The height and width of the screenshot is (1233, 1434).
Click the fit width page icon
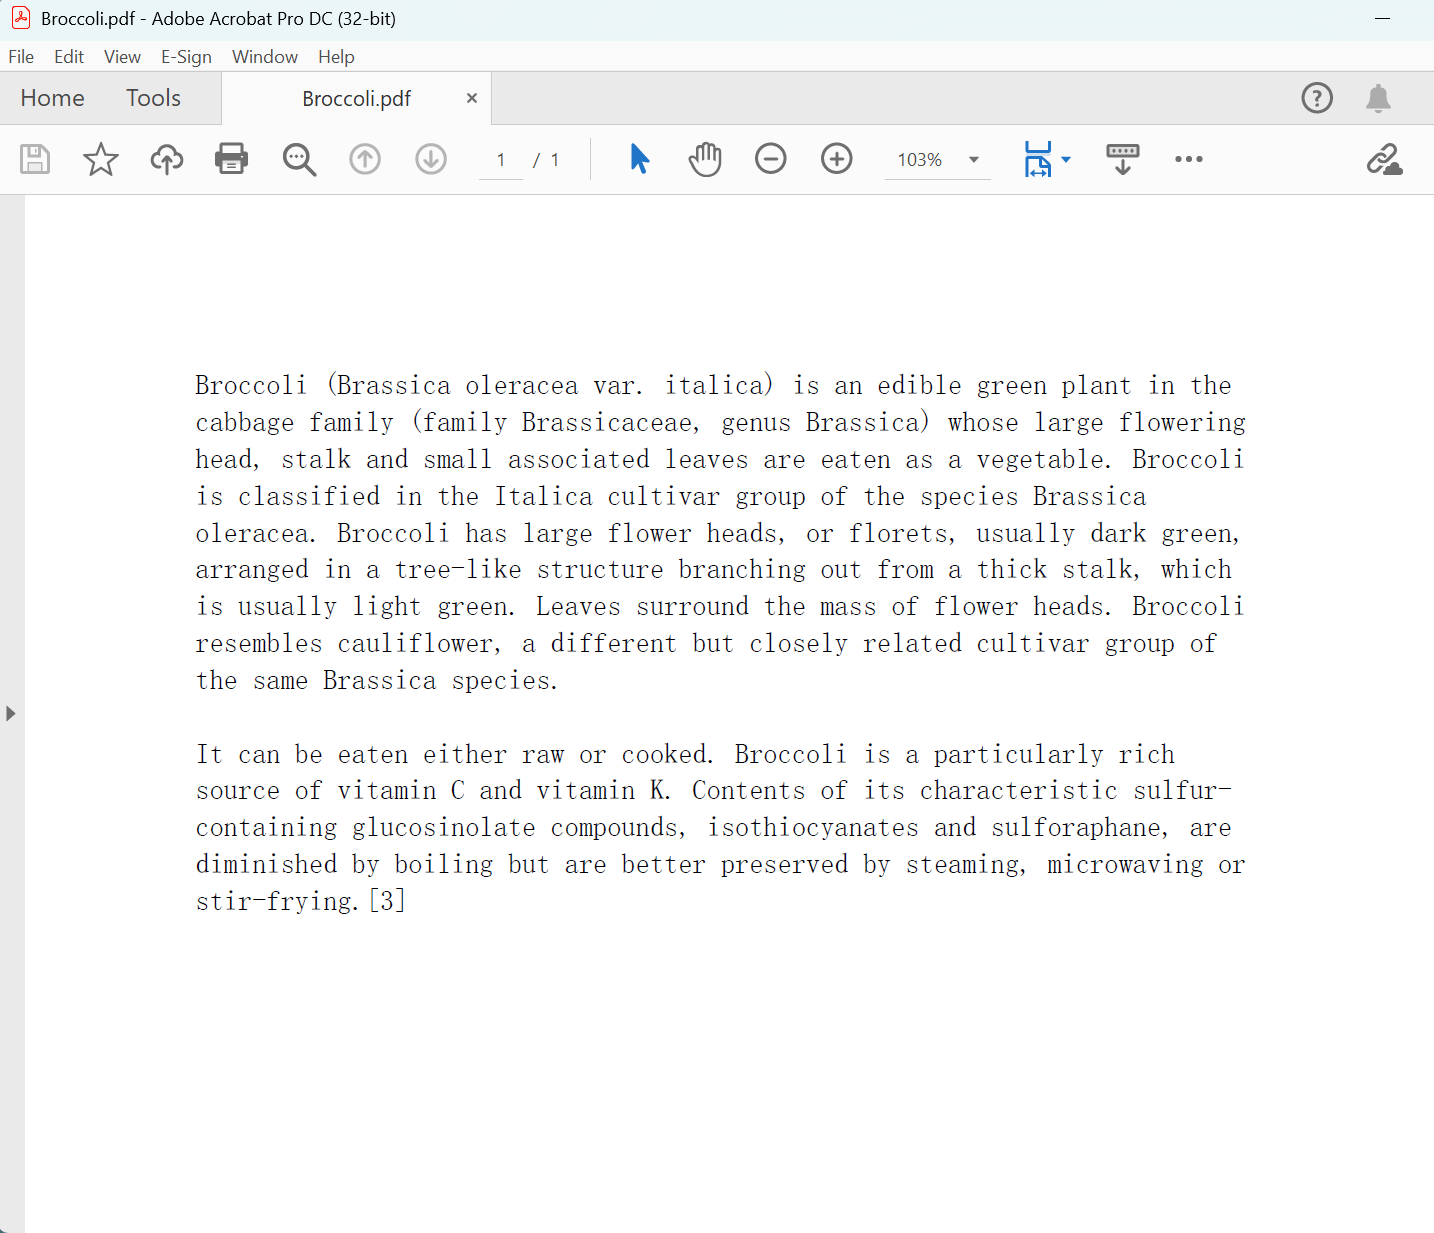pyautogui.click(x=1038, y=159)
